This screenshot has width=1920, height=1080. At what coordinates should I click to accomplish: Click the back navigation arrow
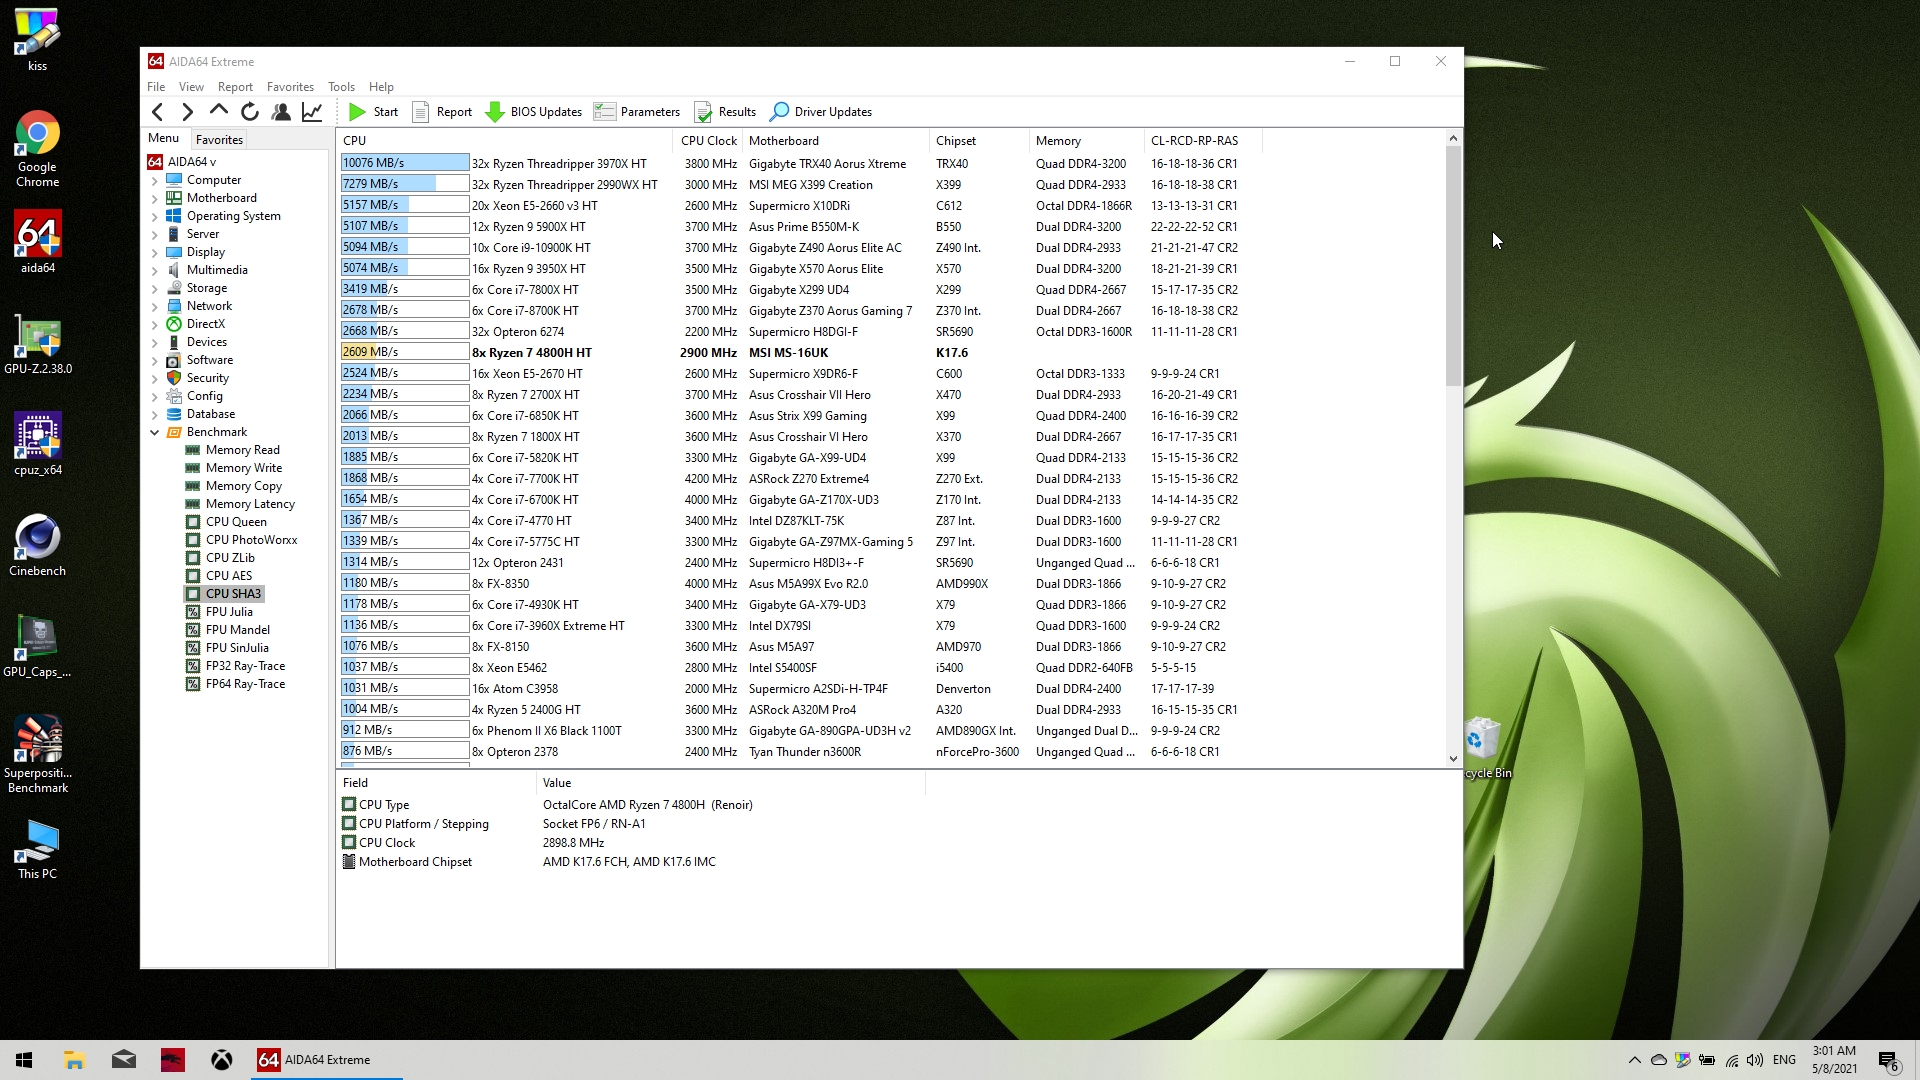point(157,112)
